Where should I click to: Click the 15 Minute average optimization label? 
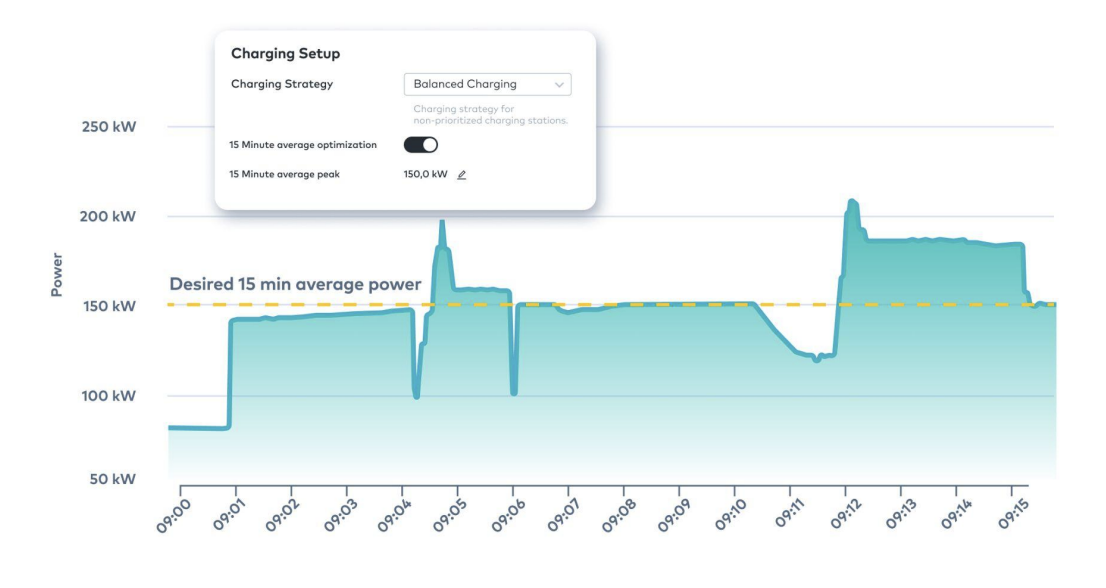[303, 145]
